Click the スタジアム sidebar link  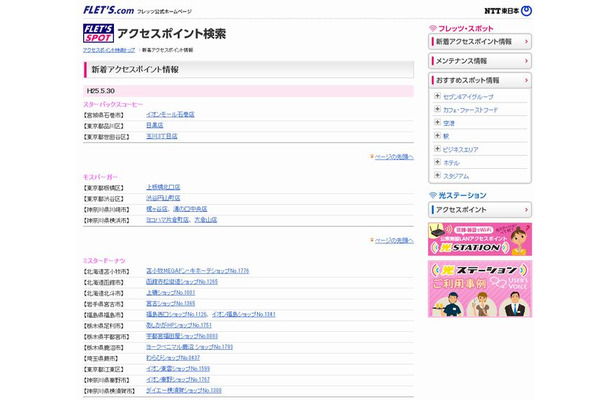pyautogui.click(x=456, y=176)
